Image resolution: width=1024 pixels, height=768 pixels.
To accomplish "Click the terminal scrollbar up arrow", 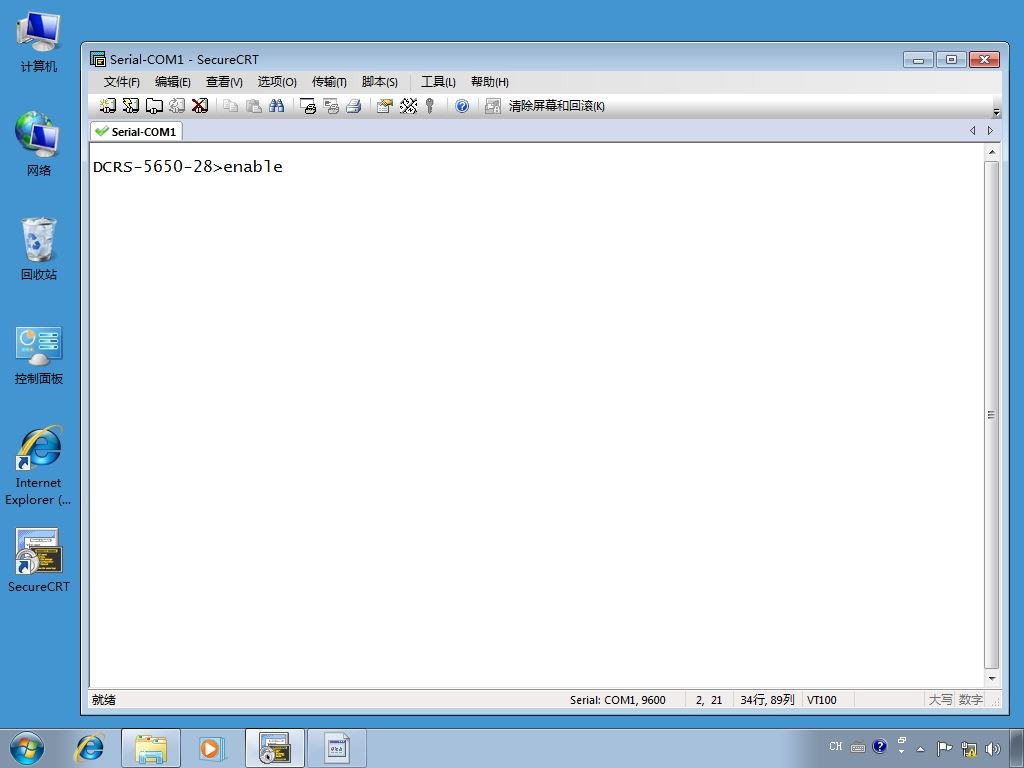I will point(991,152).
